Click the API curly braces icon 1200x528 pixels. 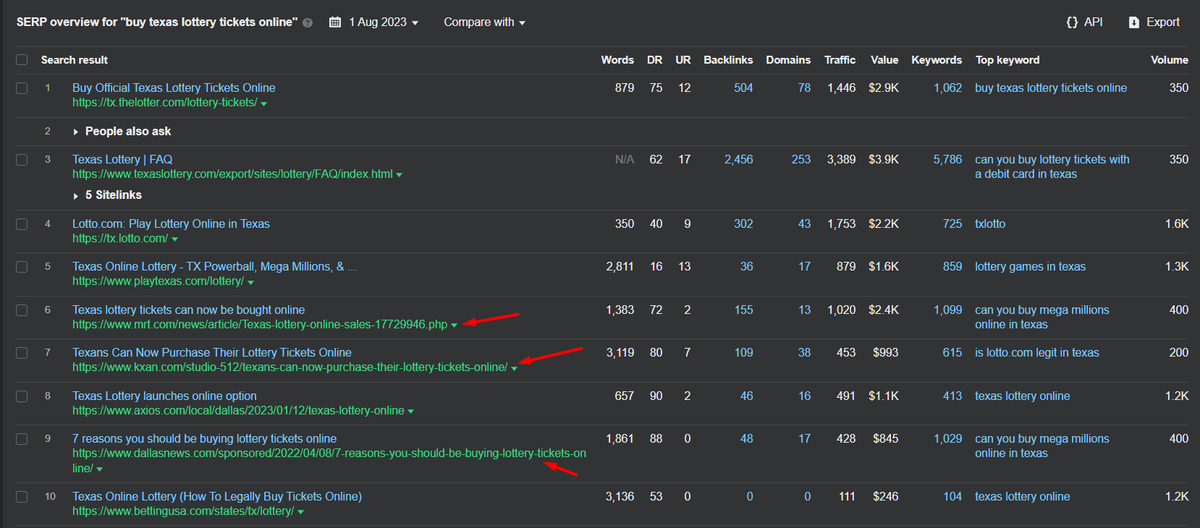1071,22
